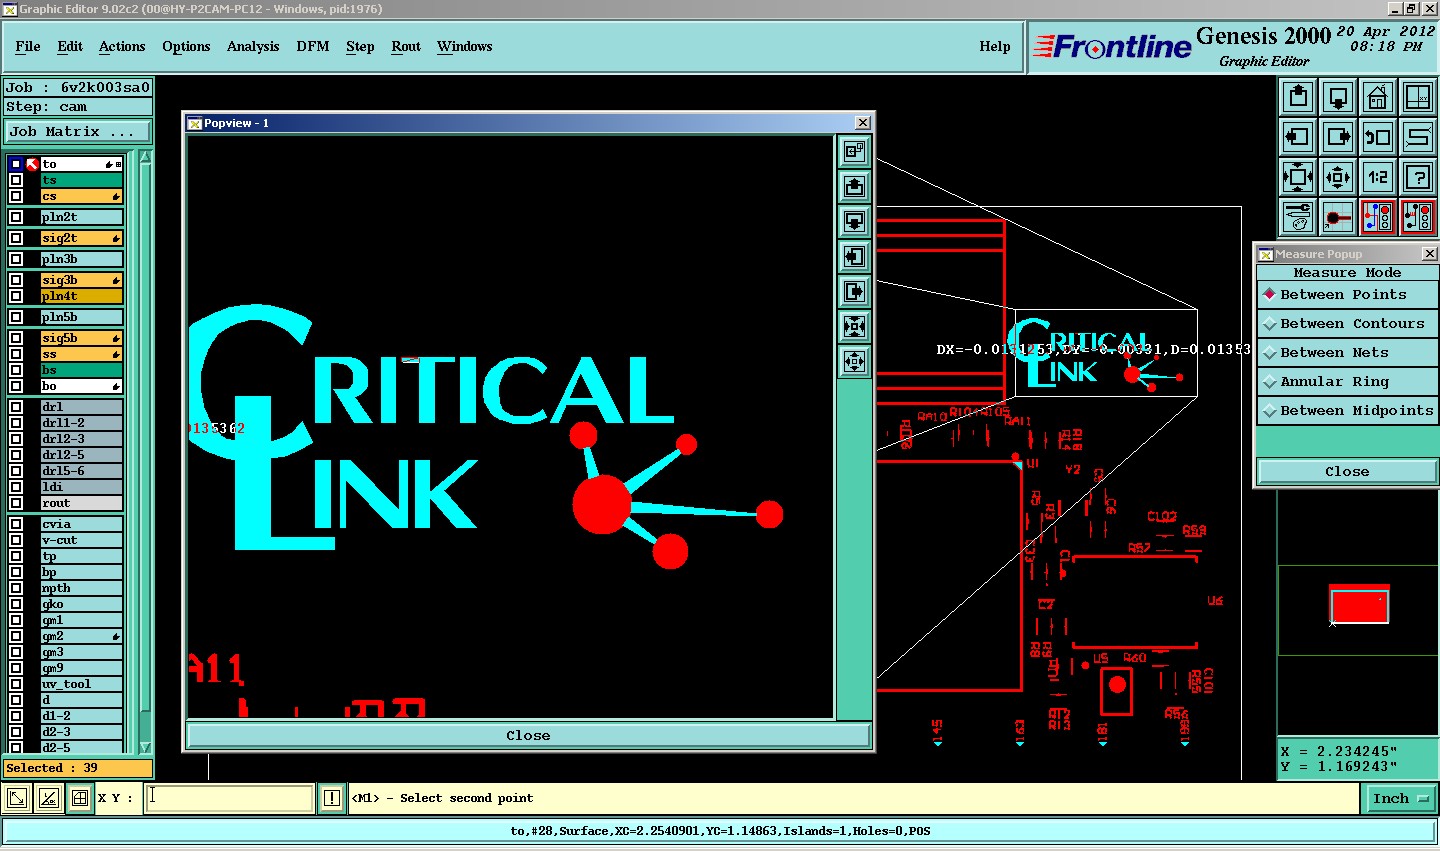This screenshot has width=1440, height=851.
Task: Click the 1:2 zoom scale icon
Action: pos(1378,177)
